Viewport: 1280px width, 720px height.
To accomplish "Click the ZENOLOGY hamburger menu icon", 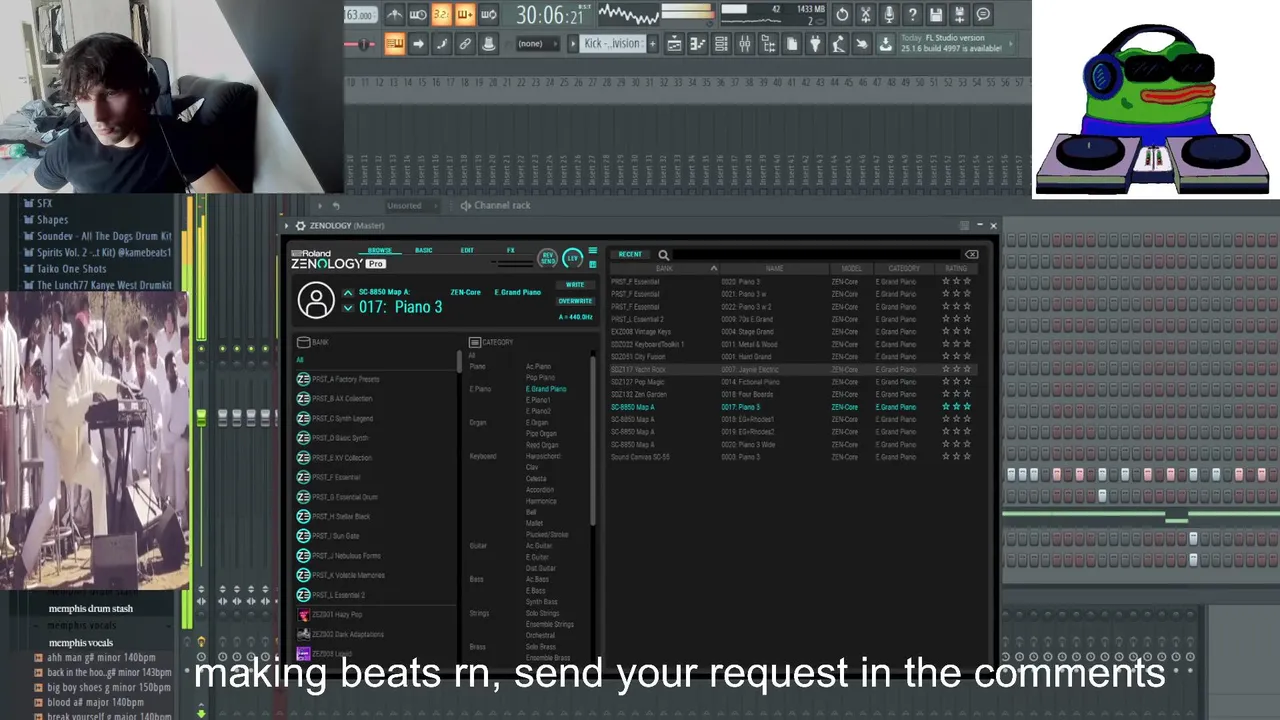I will [593, 251].
